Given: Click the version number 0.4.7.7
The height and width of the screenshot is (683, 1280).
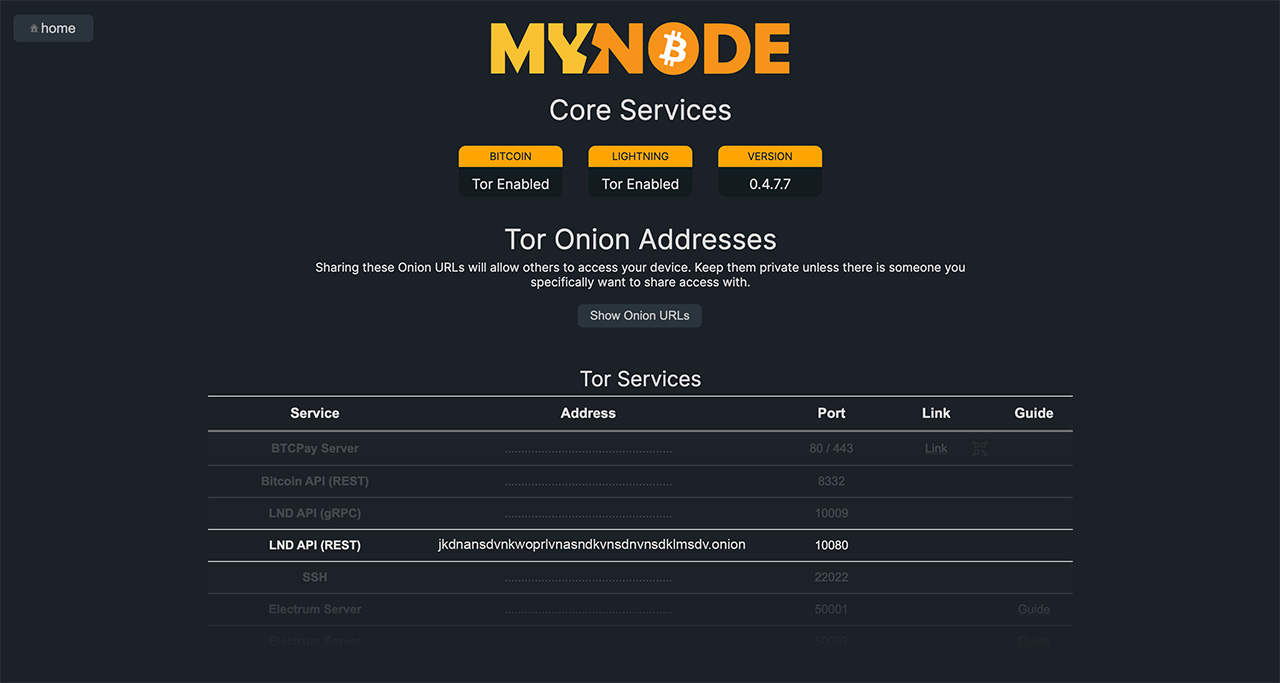Looking at the screenshot, I should coord(770,184).
